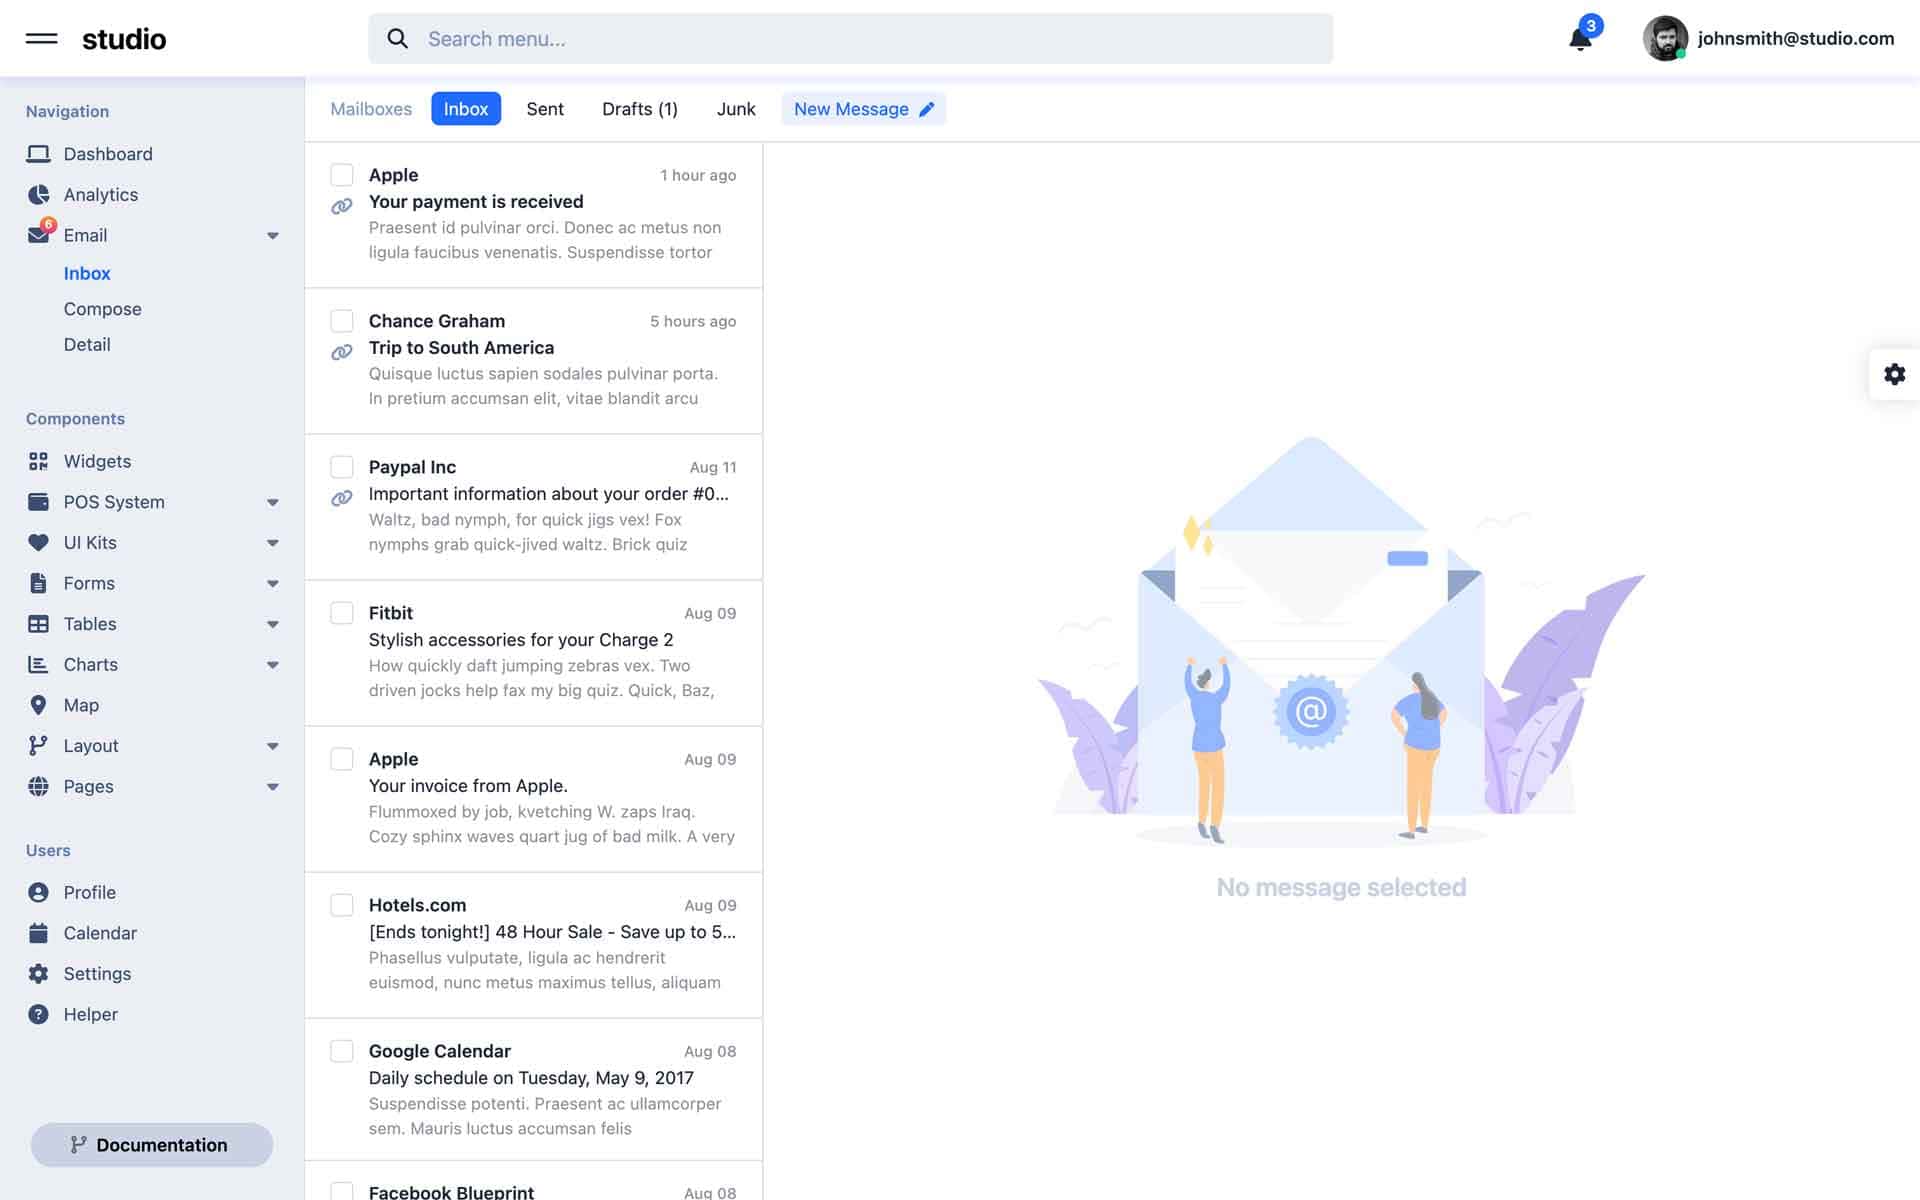Check the Chance Graham email checkbox

click(342, 321)
